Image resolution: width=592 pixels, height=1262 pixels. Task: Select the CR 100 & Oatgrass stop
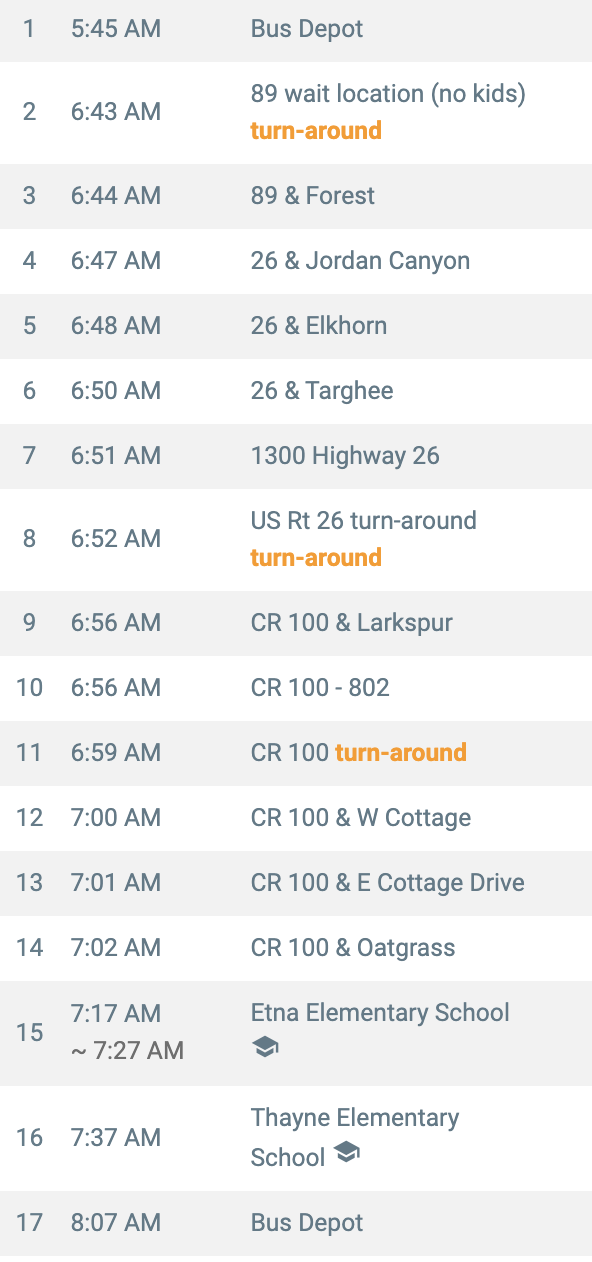pos(296,948)
